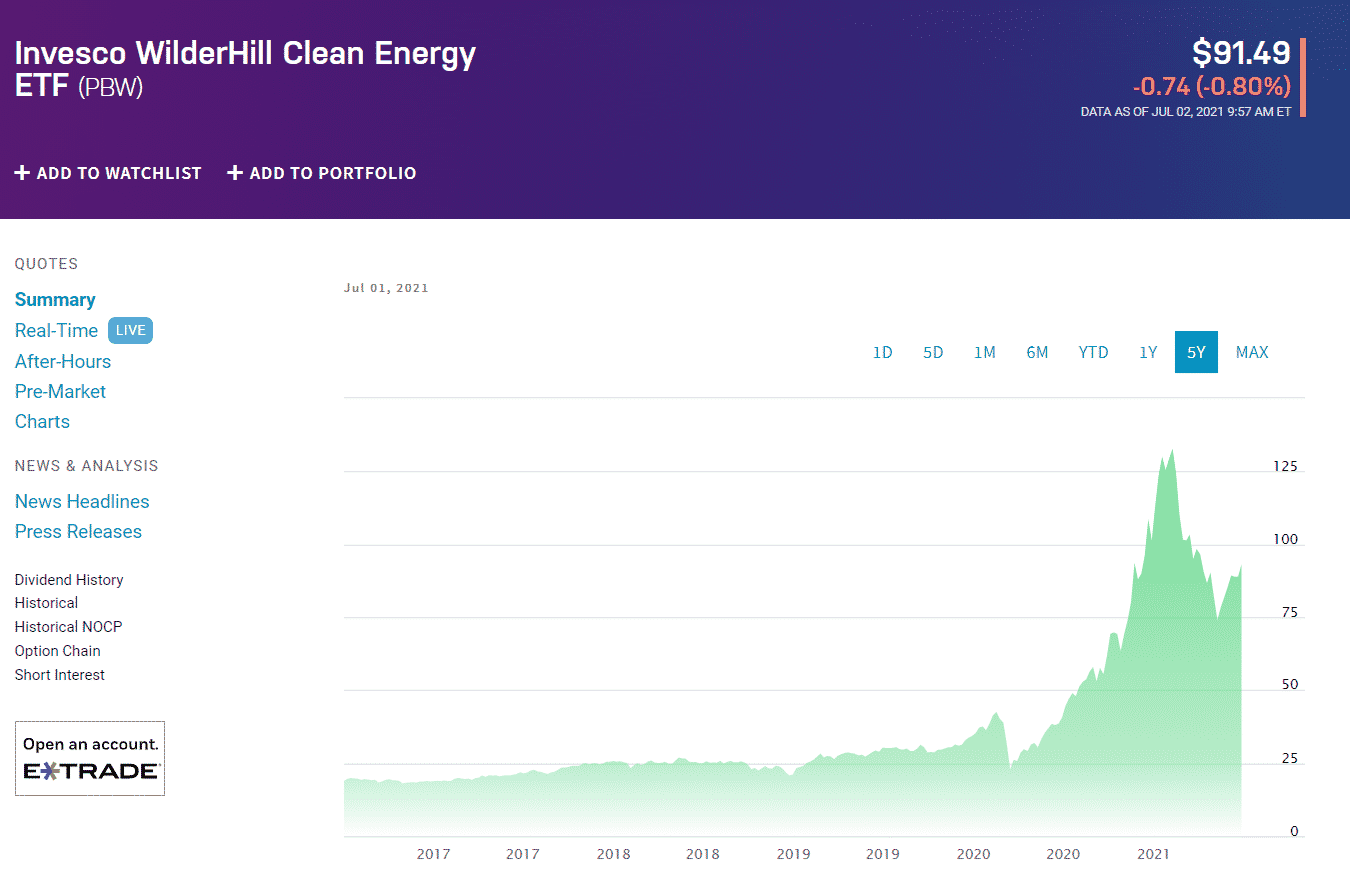
Task: Show the YTD chart range
Action: point(1093,352)
